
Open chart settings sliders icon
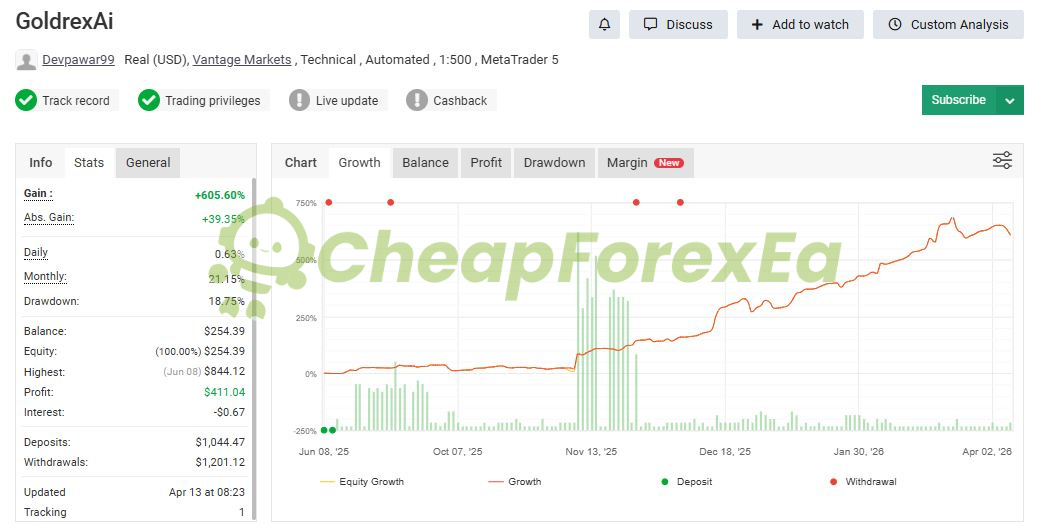click(x=1002, y=160)
